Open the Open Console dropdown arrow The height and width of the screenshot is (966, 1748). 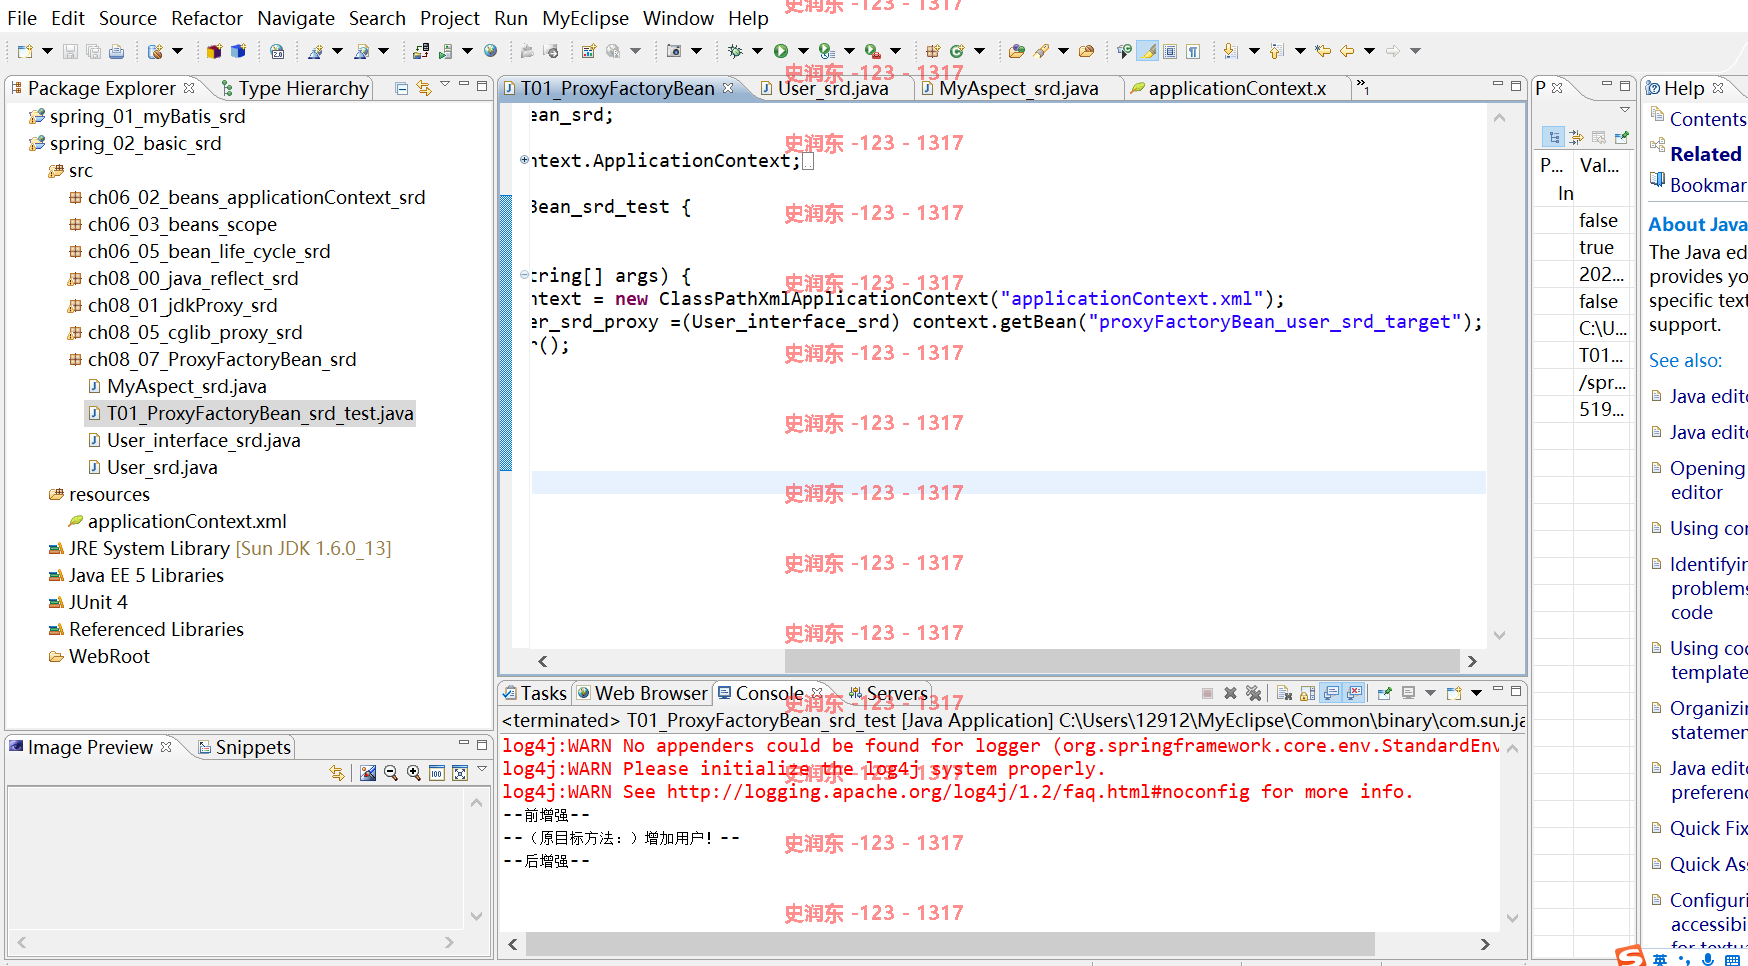point(1476,693)
